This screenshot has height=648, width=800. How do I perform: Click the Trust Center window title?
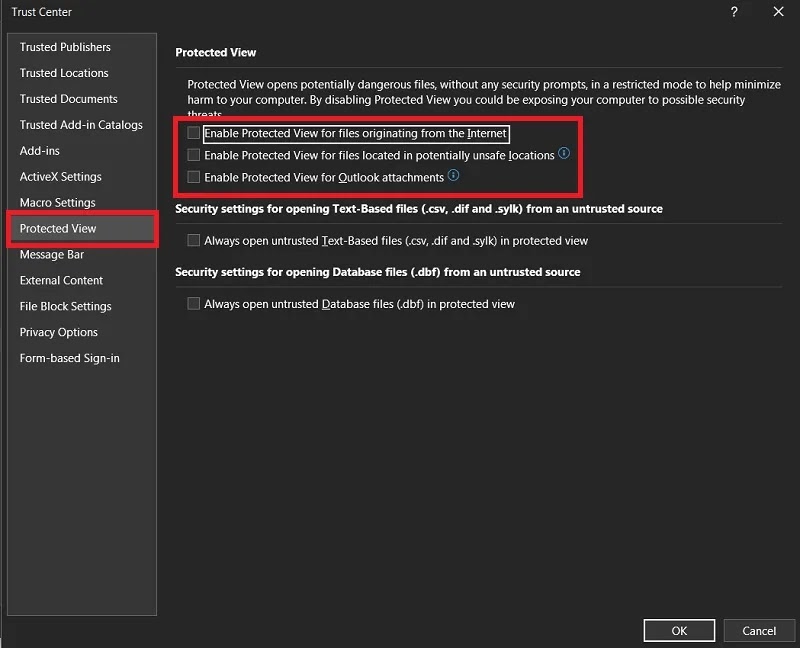[x=41, y=12]
